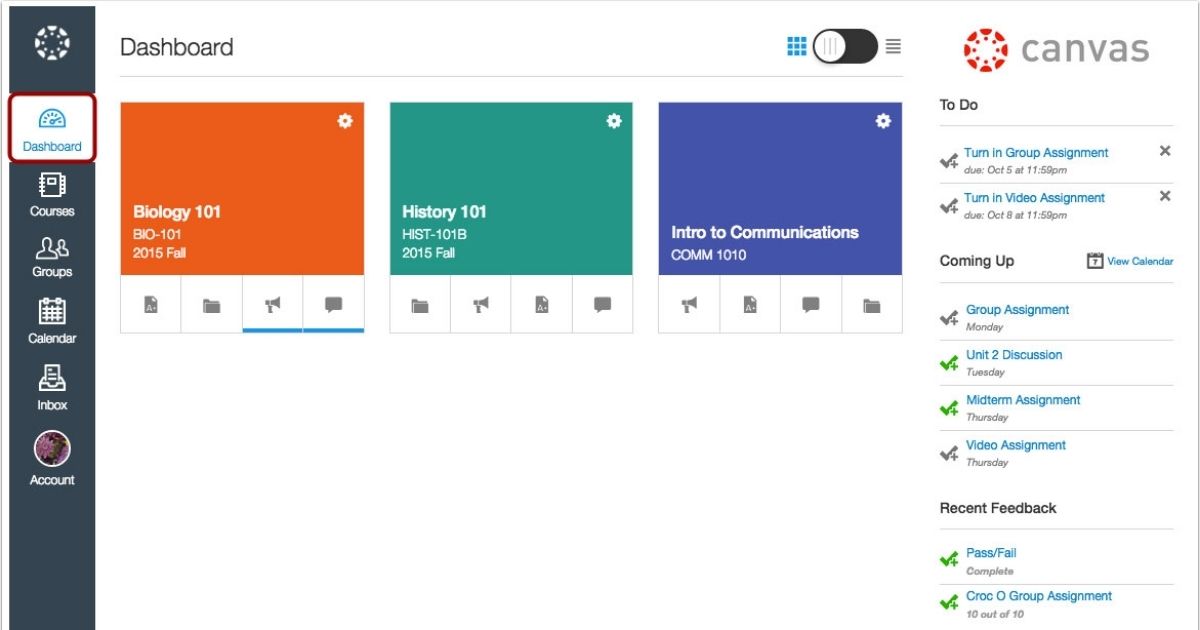Open Groups in the sidebar
The image size is (1200, 630).
coord(52,257)
